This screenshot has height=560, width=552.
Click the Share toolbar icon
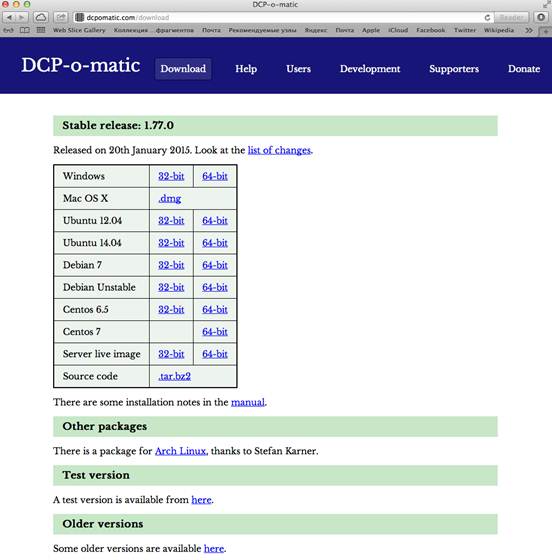[x=61, y=17]
